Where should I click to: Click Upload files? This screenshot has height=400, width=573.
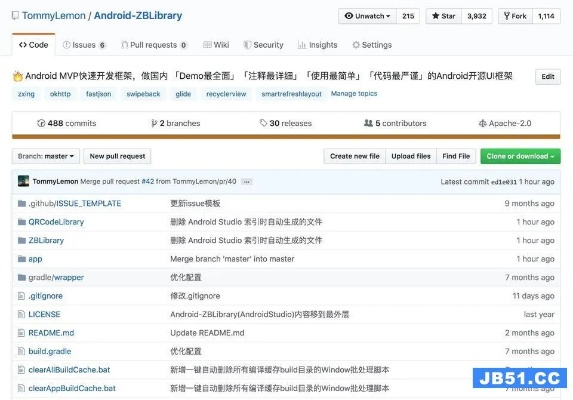click(x=411, y=156)
